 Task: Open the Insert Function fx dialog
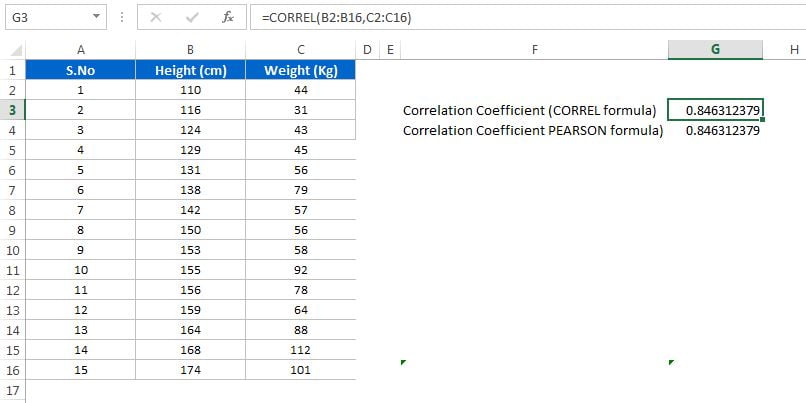coord(228,17)
